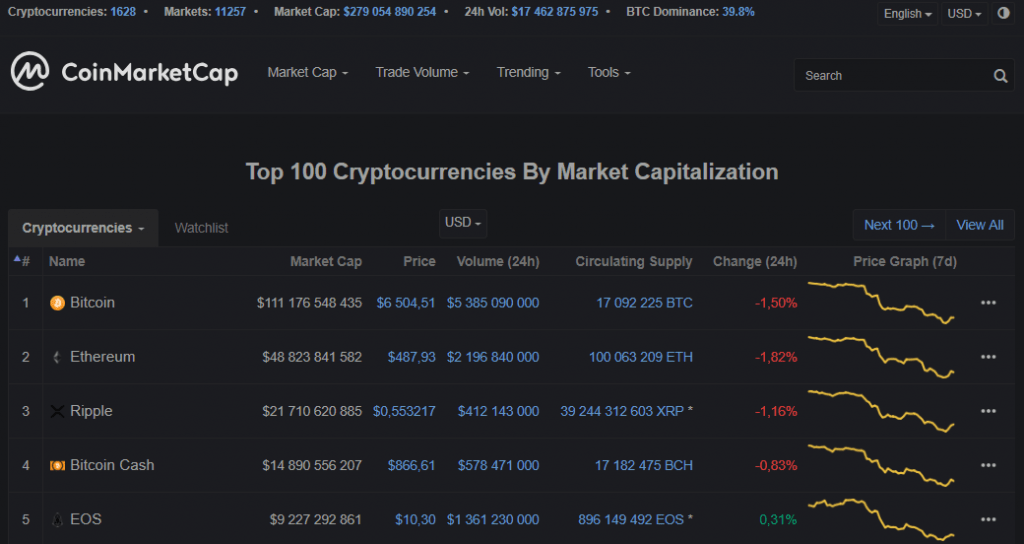Screen dimensions: 1024x544
Task: Click the Bitcoin coin icon
Action: pos(57,303)
